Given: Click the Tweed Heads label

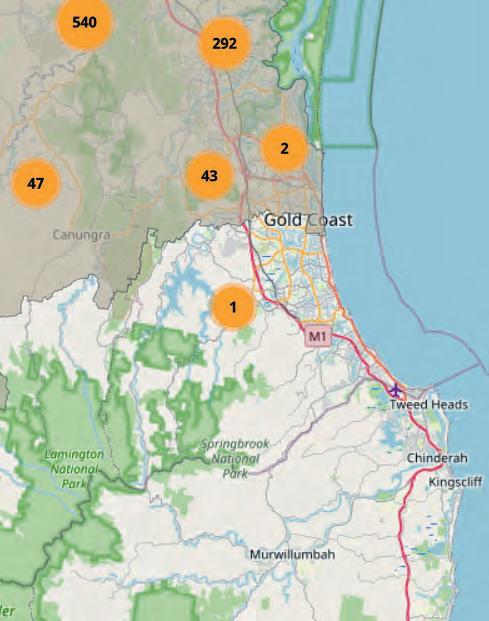Looking at the screenshot, I should pyautogui.click(x=429, y=404).
